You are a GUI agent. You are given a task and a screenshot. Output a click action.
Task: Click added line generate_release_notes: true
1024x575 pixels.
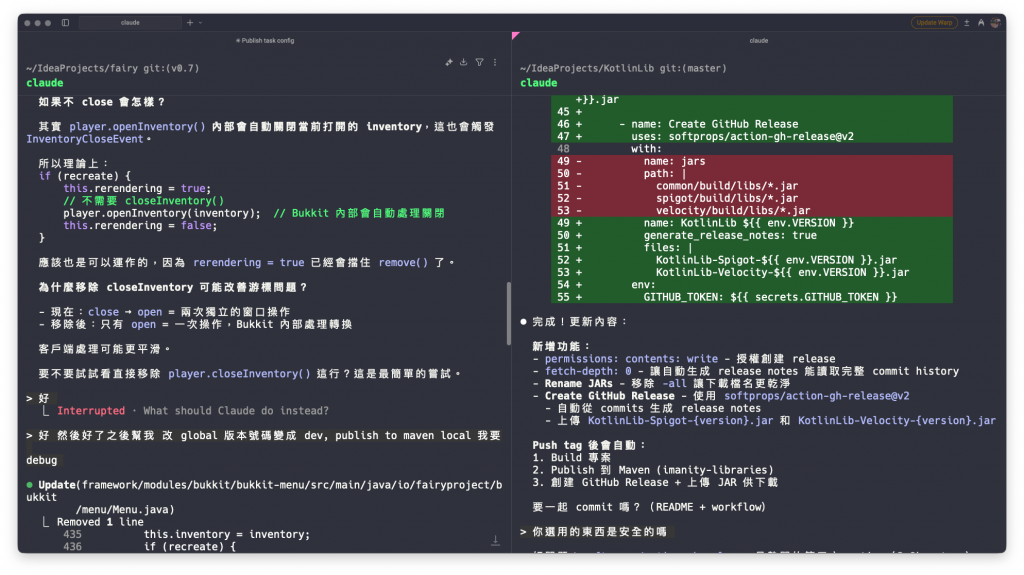click(752, 235)
